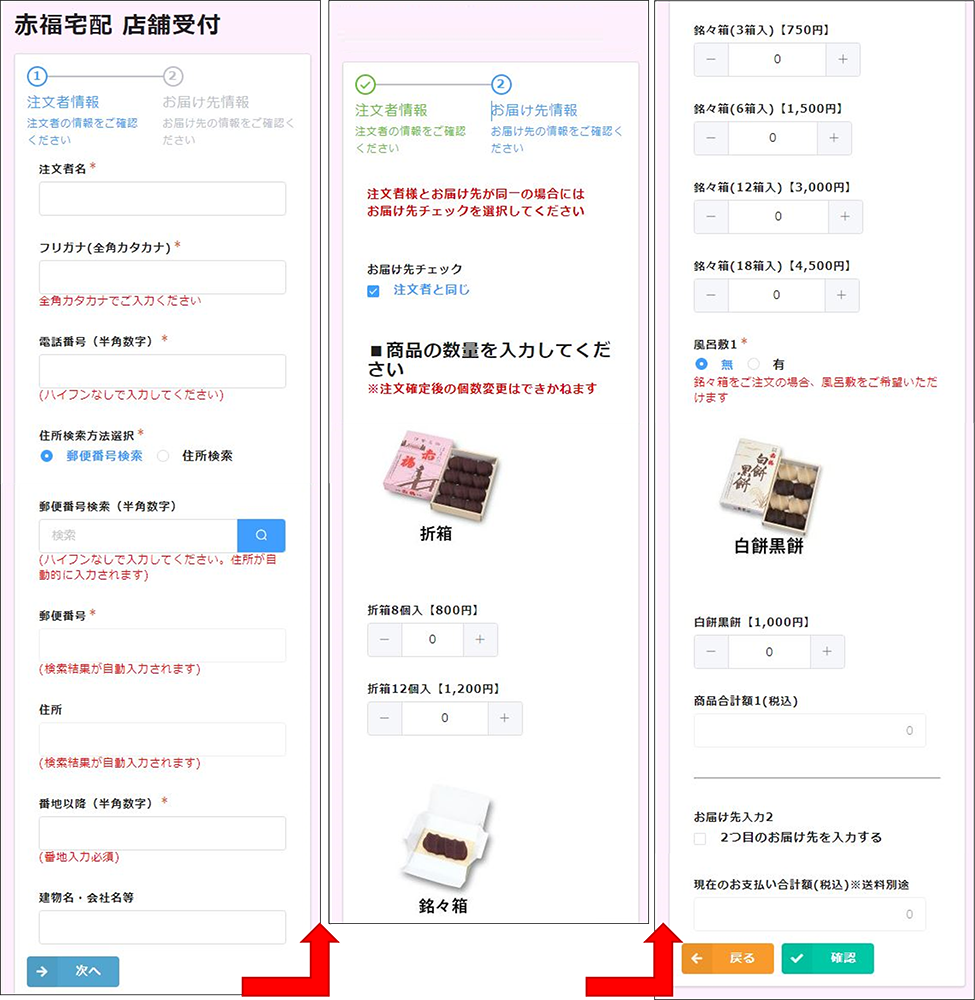The image size is (975, 1000).
Task: Click the 住所 input field
Action: coord(162,739)
